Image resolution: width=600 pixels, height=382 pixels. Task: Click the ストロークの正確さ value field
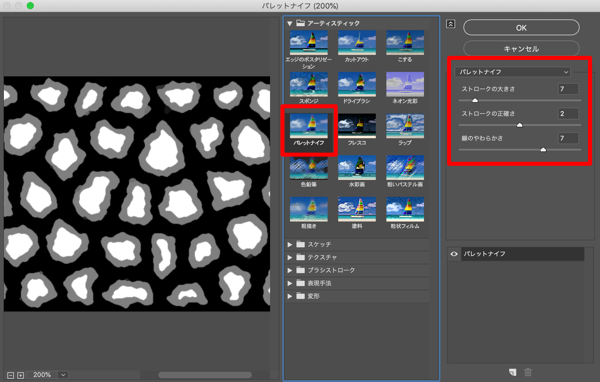(x=568, y=113)
